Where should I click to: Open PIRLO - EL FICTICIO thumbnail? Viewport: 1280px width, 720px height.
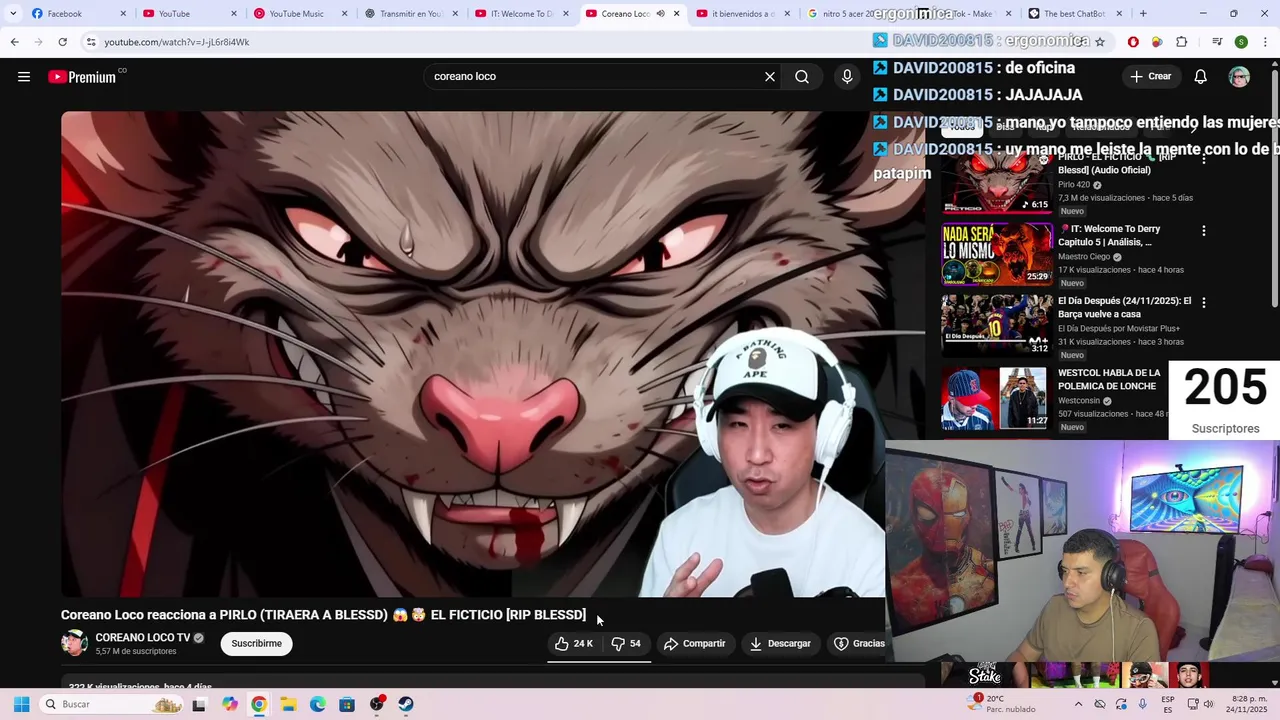point(997,183)
